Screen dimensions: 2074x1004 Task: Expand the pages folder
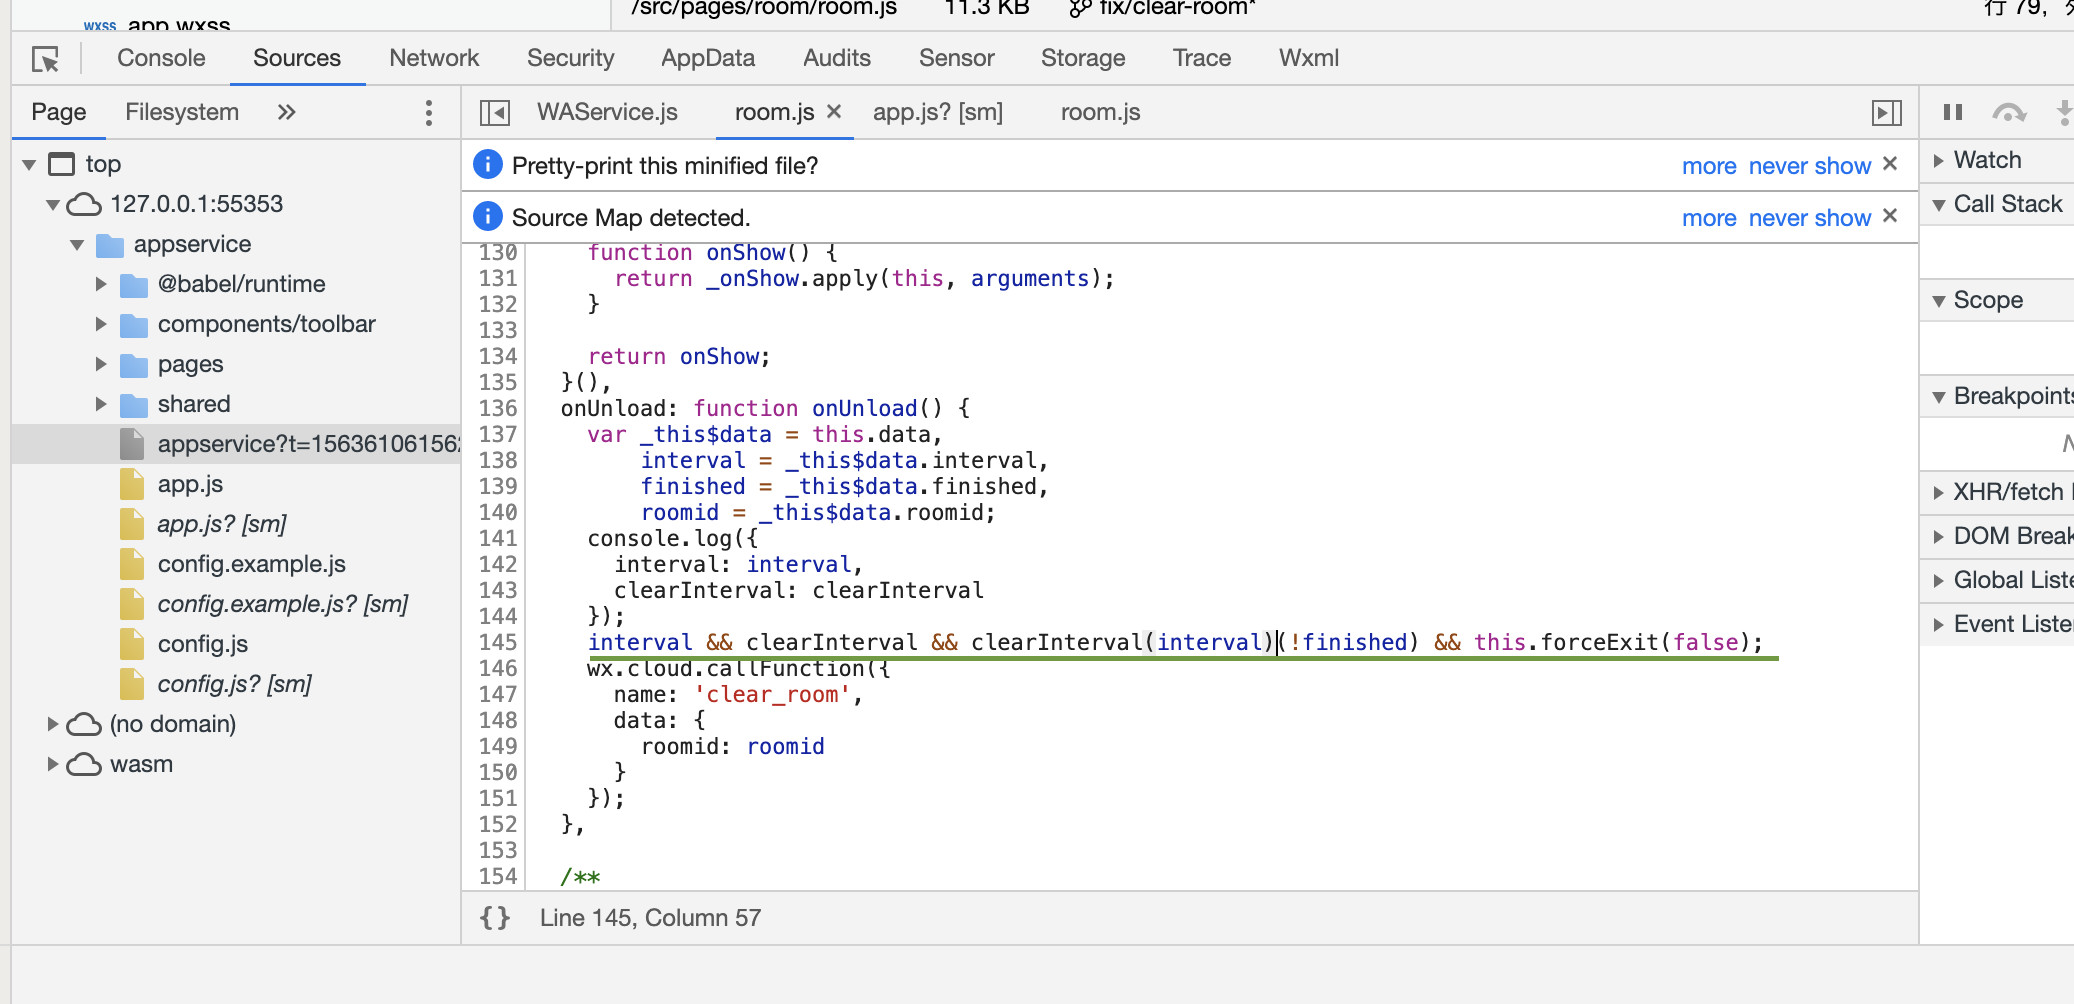[101, 364]
